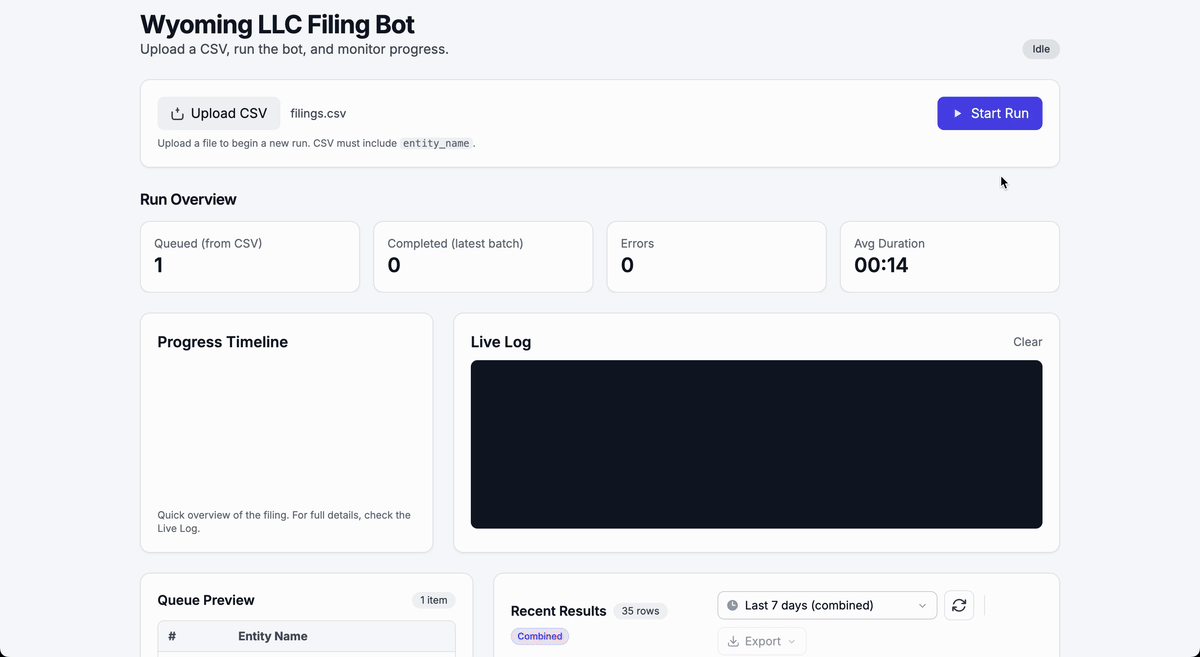Click the Combined badge under Recent Results
The image size is (1200, 657).
(x=539, y=636)
